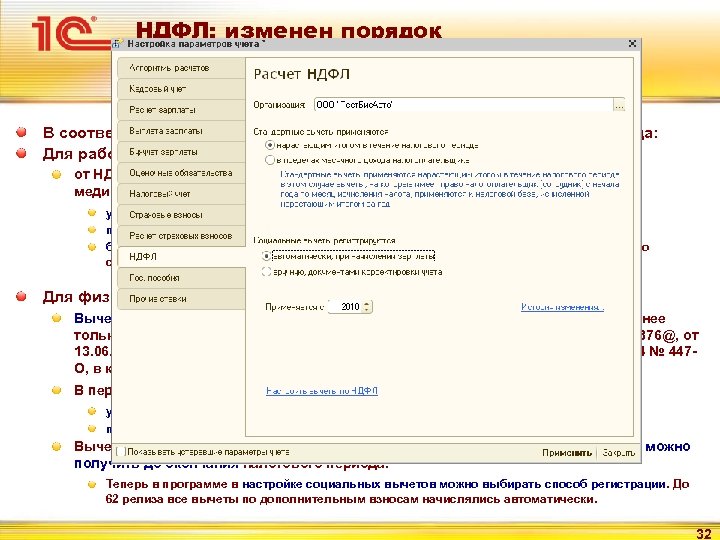
Task: Open the История изменения link
Action: (562, 307)
